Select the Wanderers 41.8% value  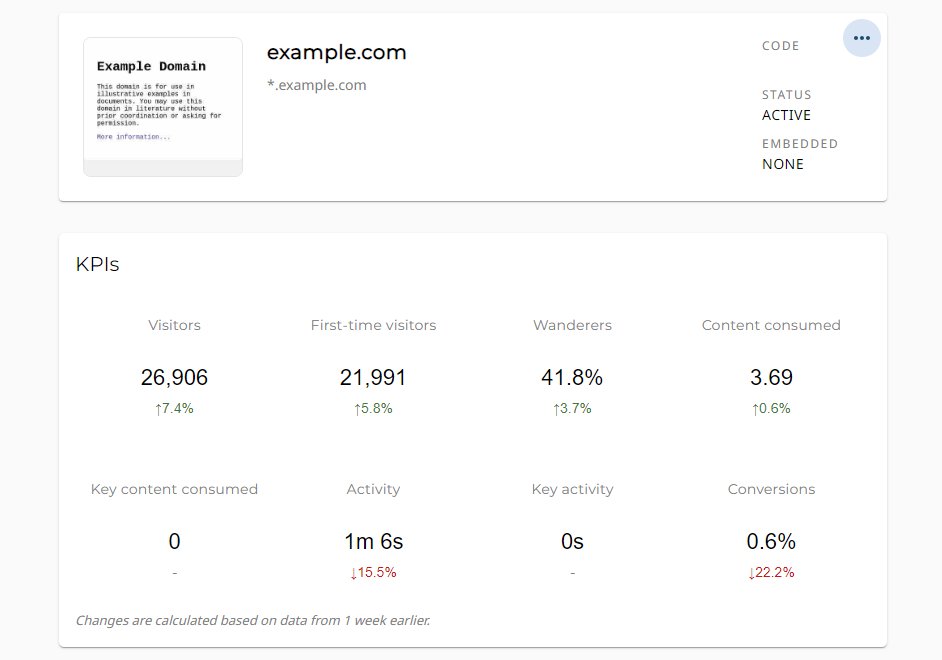(572, 378)
